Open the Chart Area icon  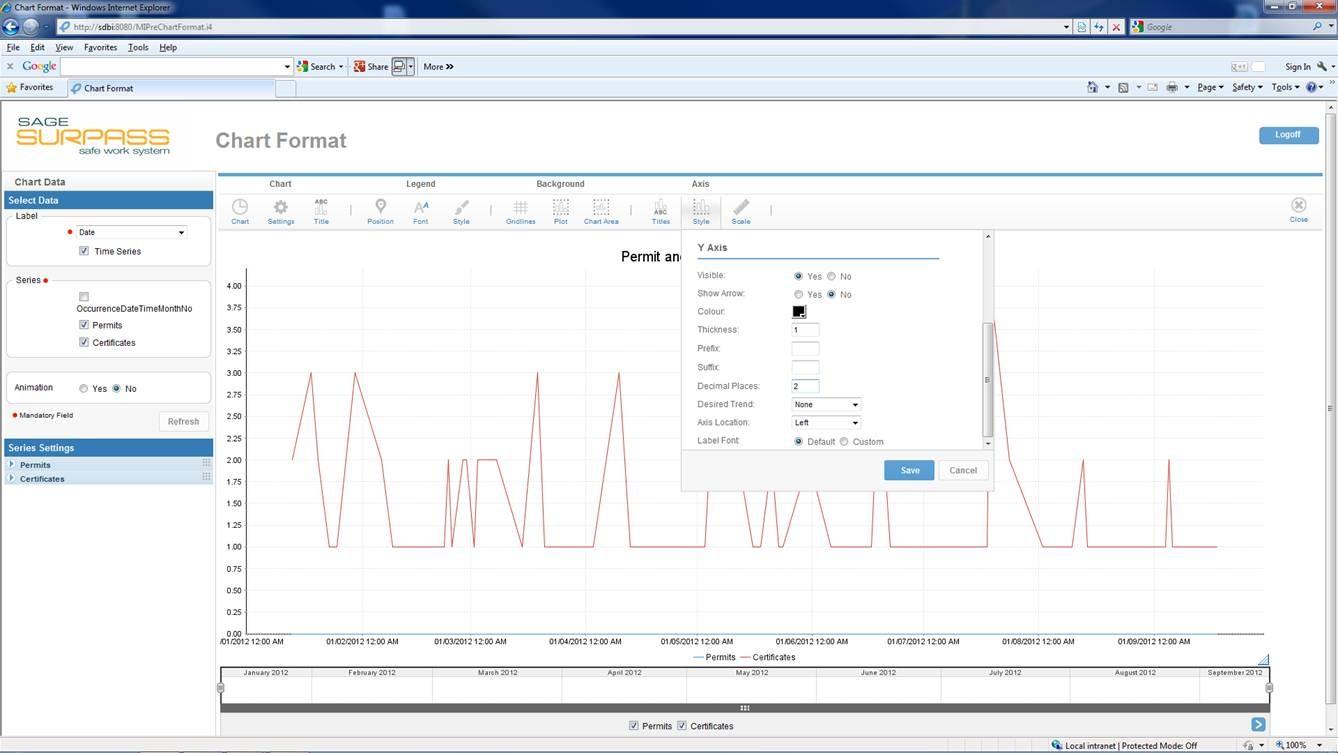point(601,210)
